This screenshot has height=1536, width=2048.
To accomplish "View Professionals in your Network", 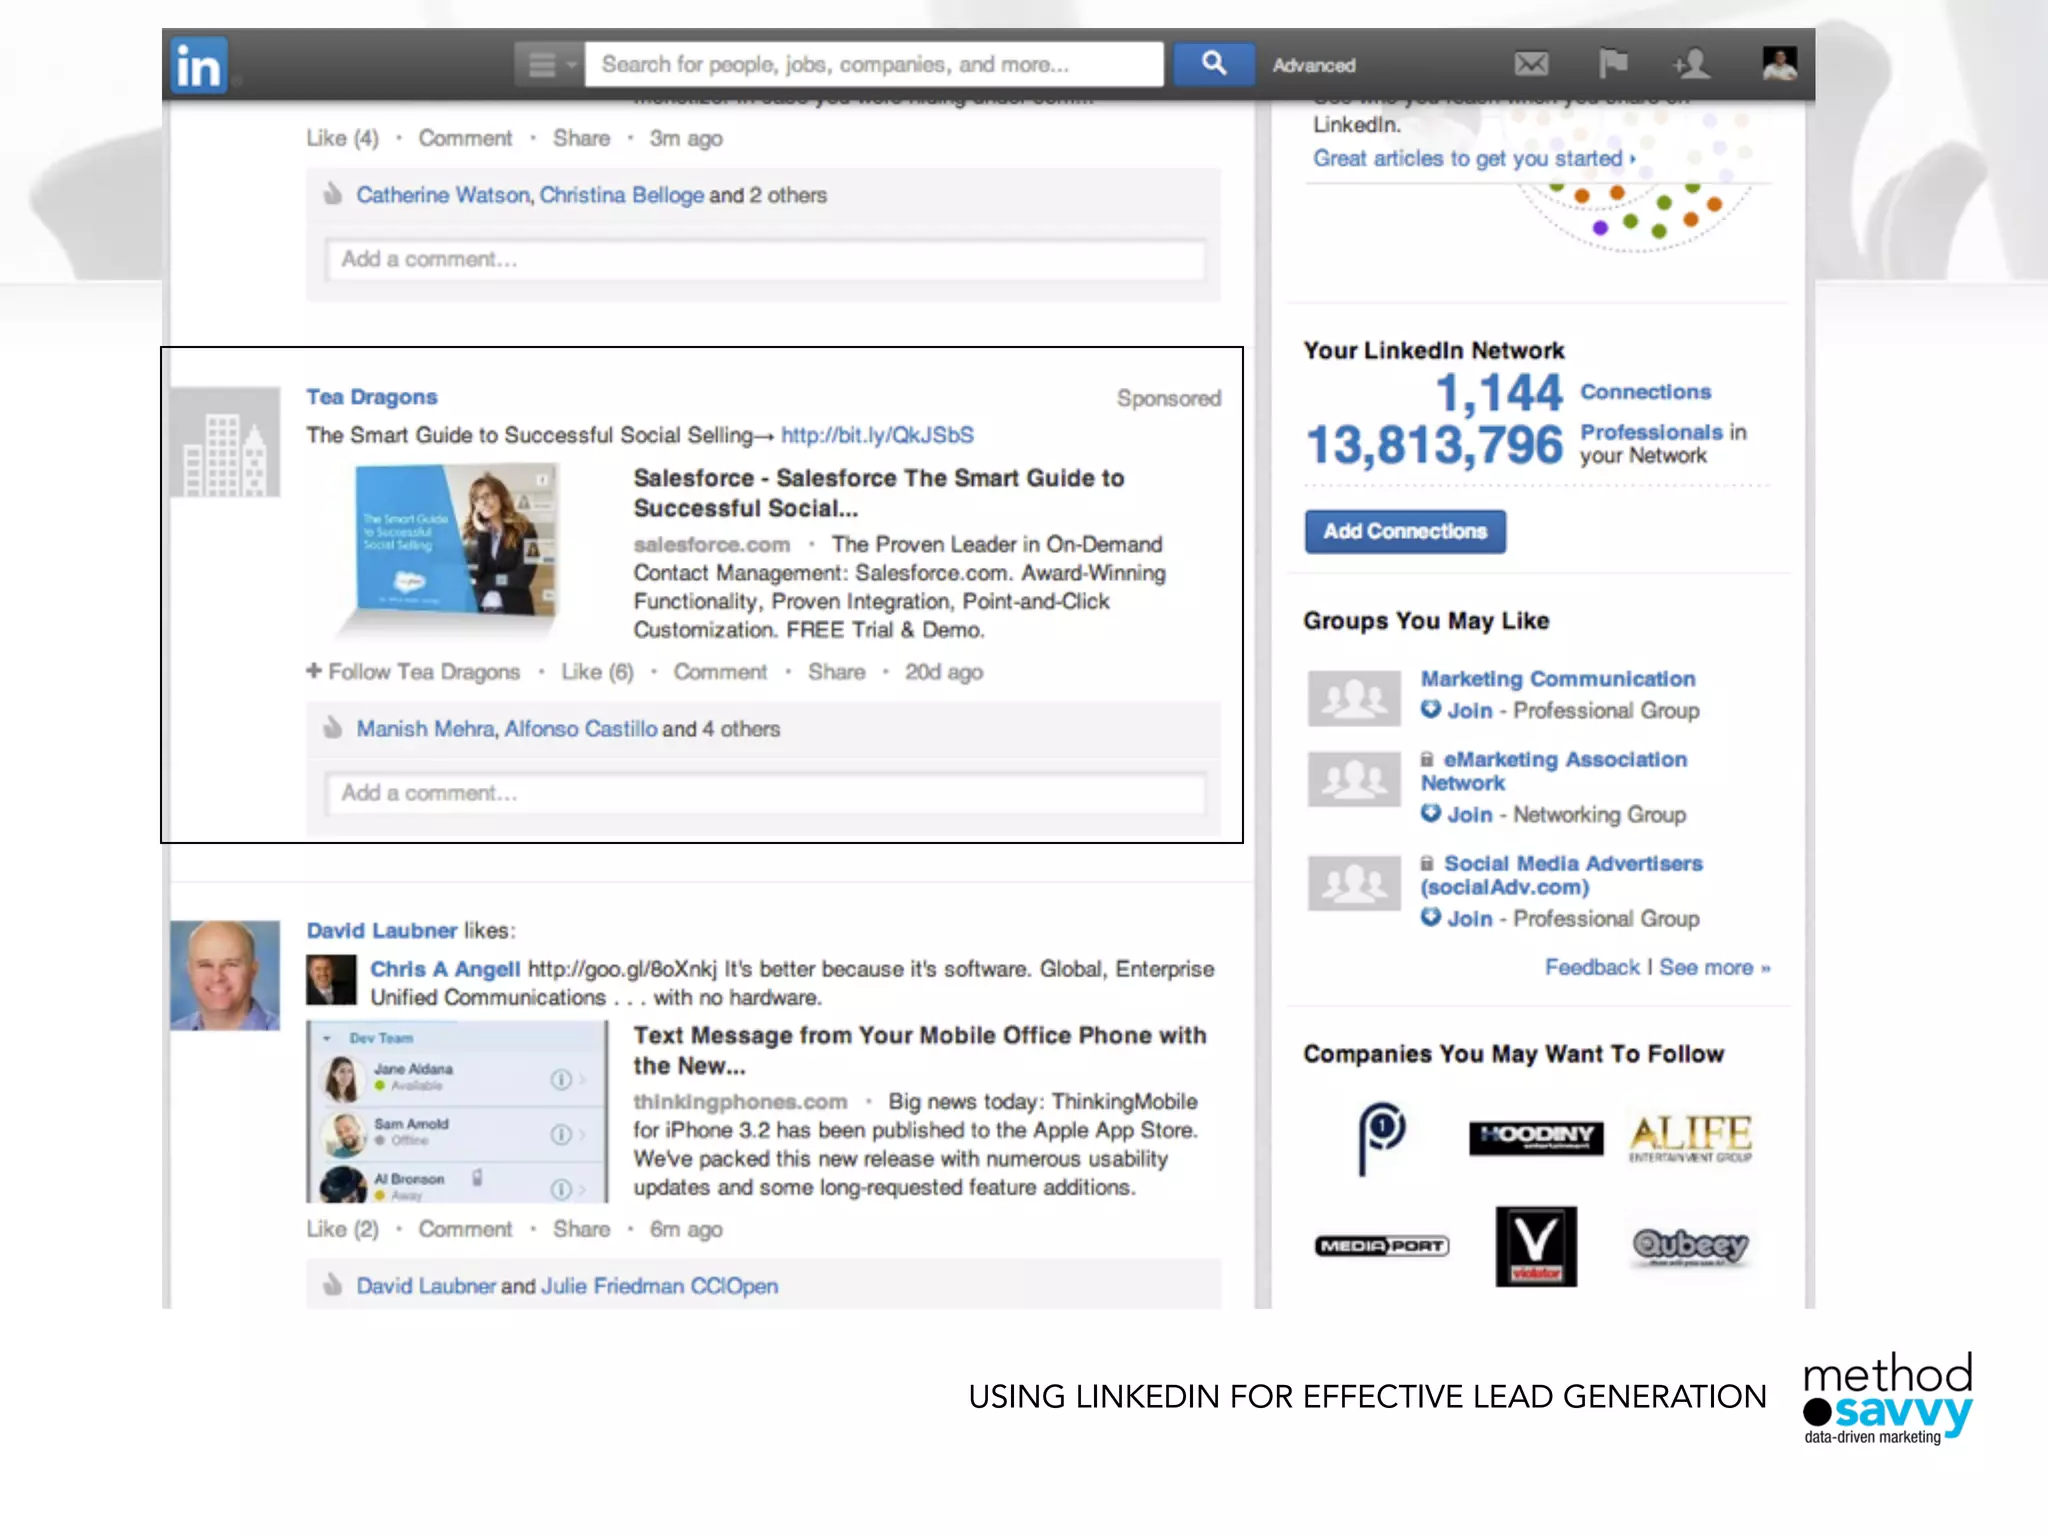I will [1526, 444].
